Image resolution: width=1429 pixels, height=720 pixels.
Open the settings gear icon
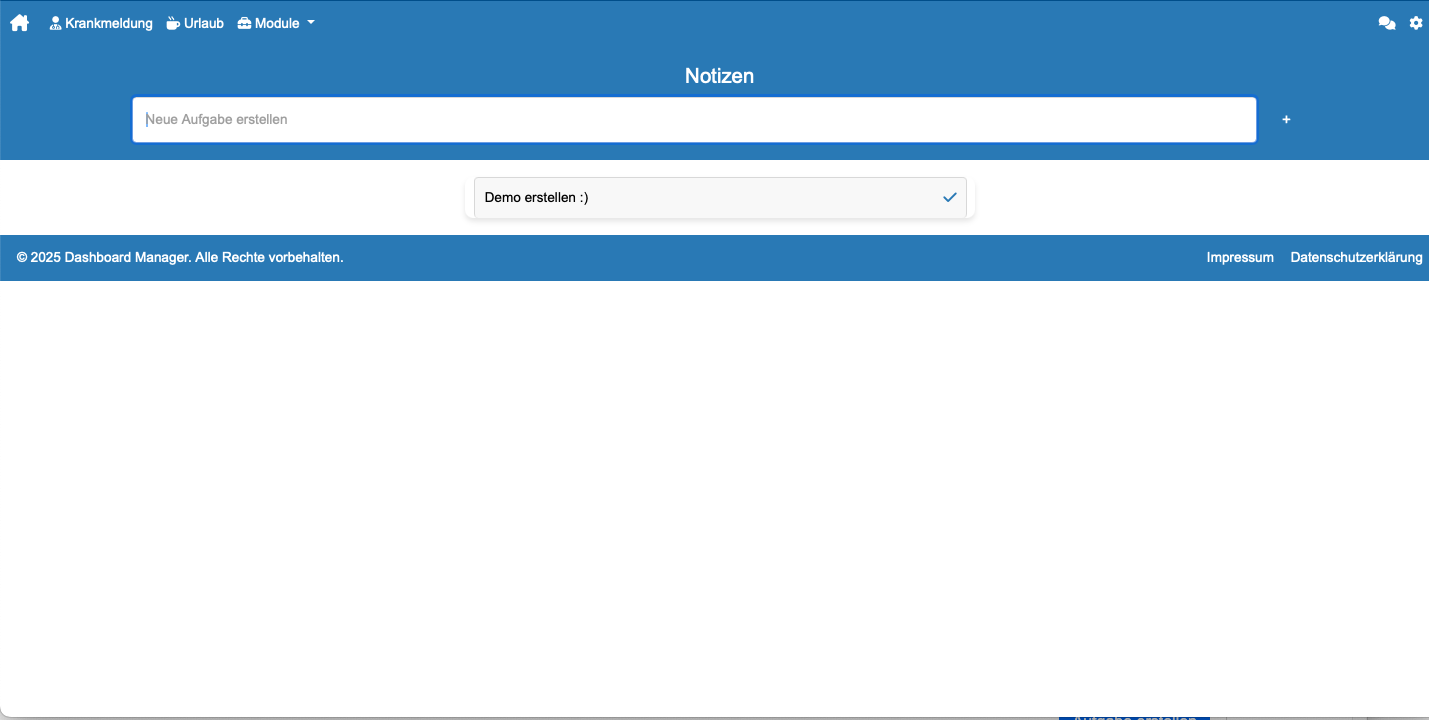tap(1416, 23)
